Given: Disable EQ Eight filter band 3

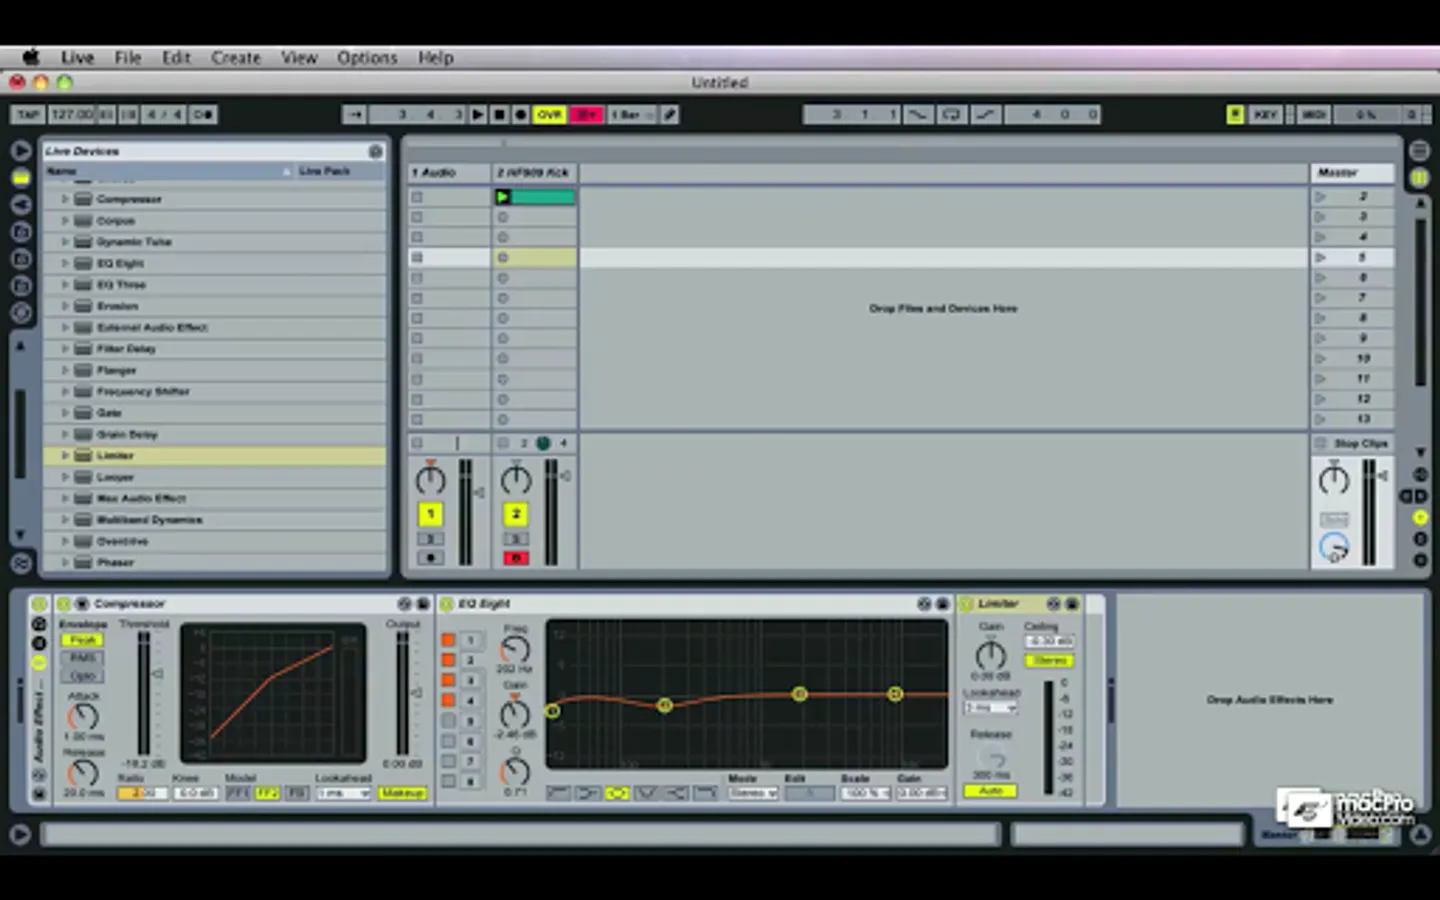Looking at the screenshot, I should click(x=448, y=680).
